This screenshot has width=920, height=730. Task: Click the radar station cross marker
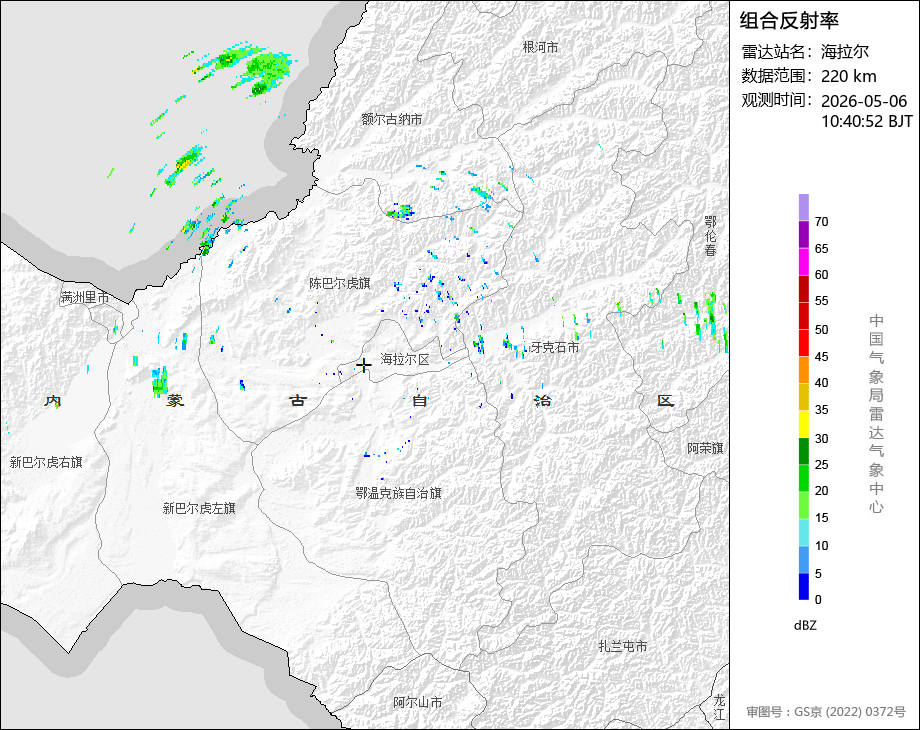pyautogui.click(x=364, y=366)
